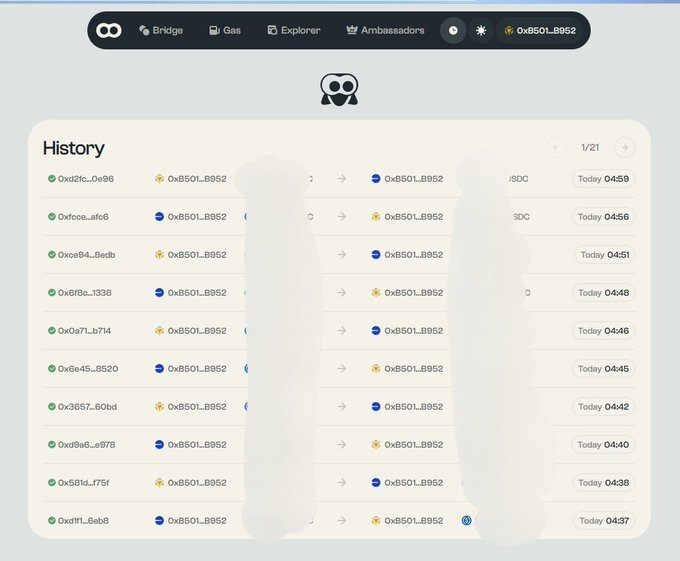Click the direction arrow in 0xd1f1...6eb8 row
680x561 pixels.
pyautogui.click(x=342, y=520)
